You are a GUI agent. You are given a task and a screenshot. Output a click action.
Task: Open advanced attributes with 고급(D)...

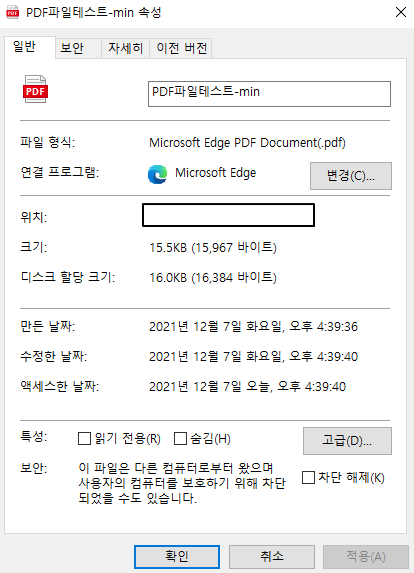pyautogui.click(x=347, y=441)
